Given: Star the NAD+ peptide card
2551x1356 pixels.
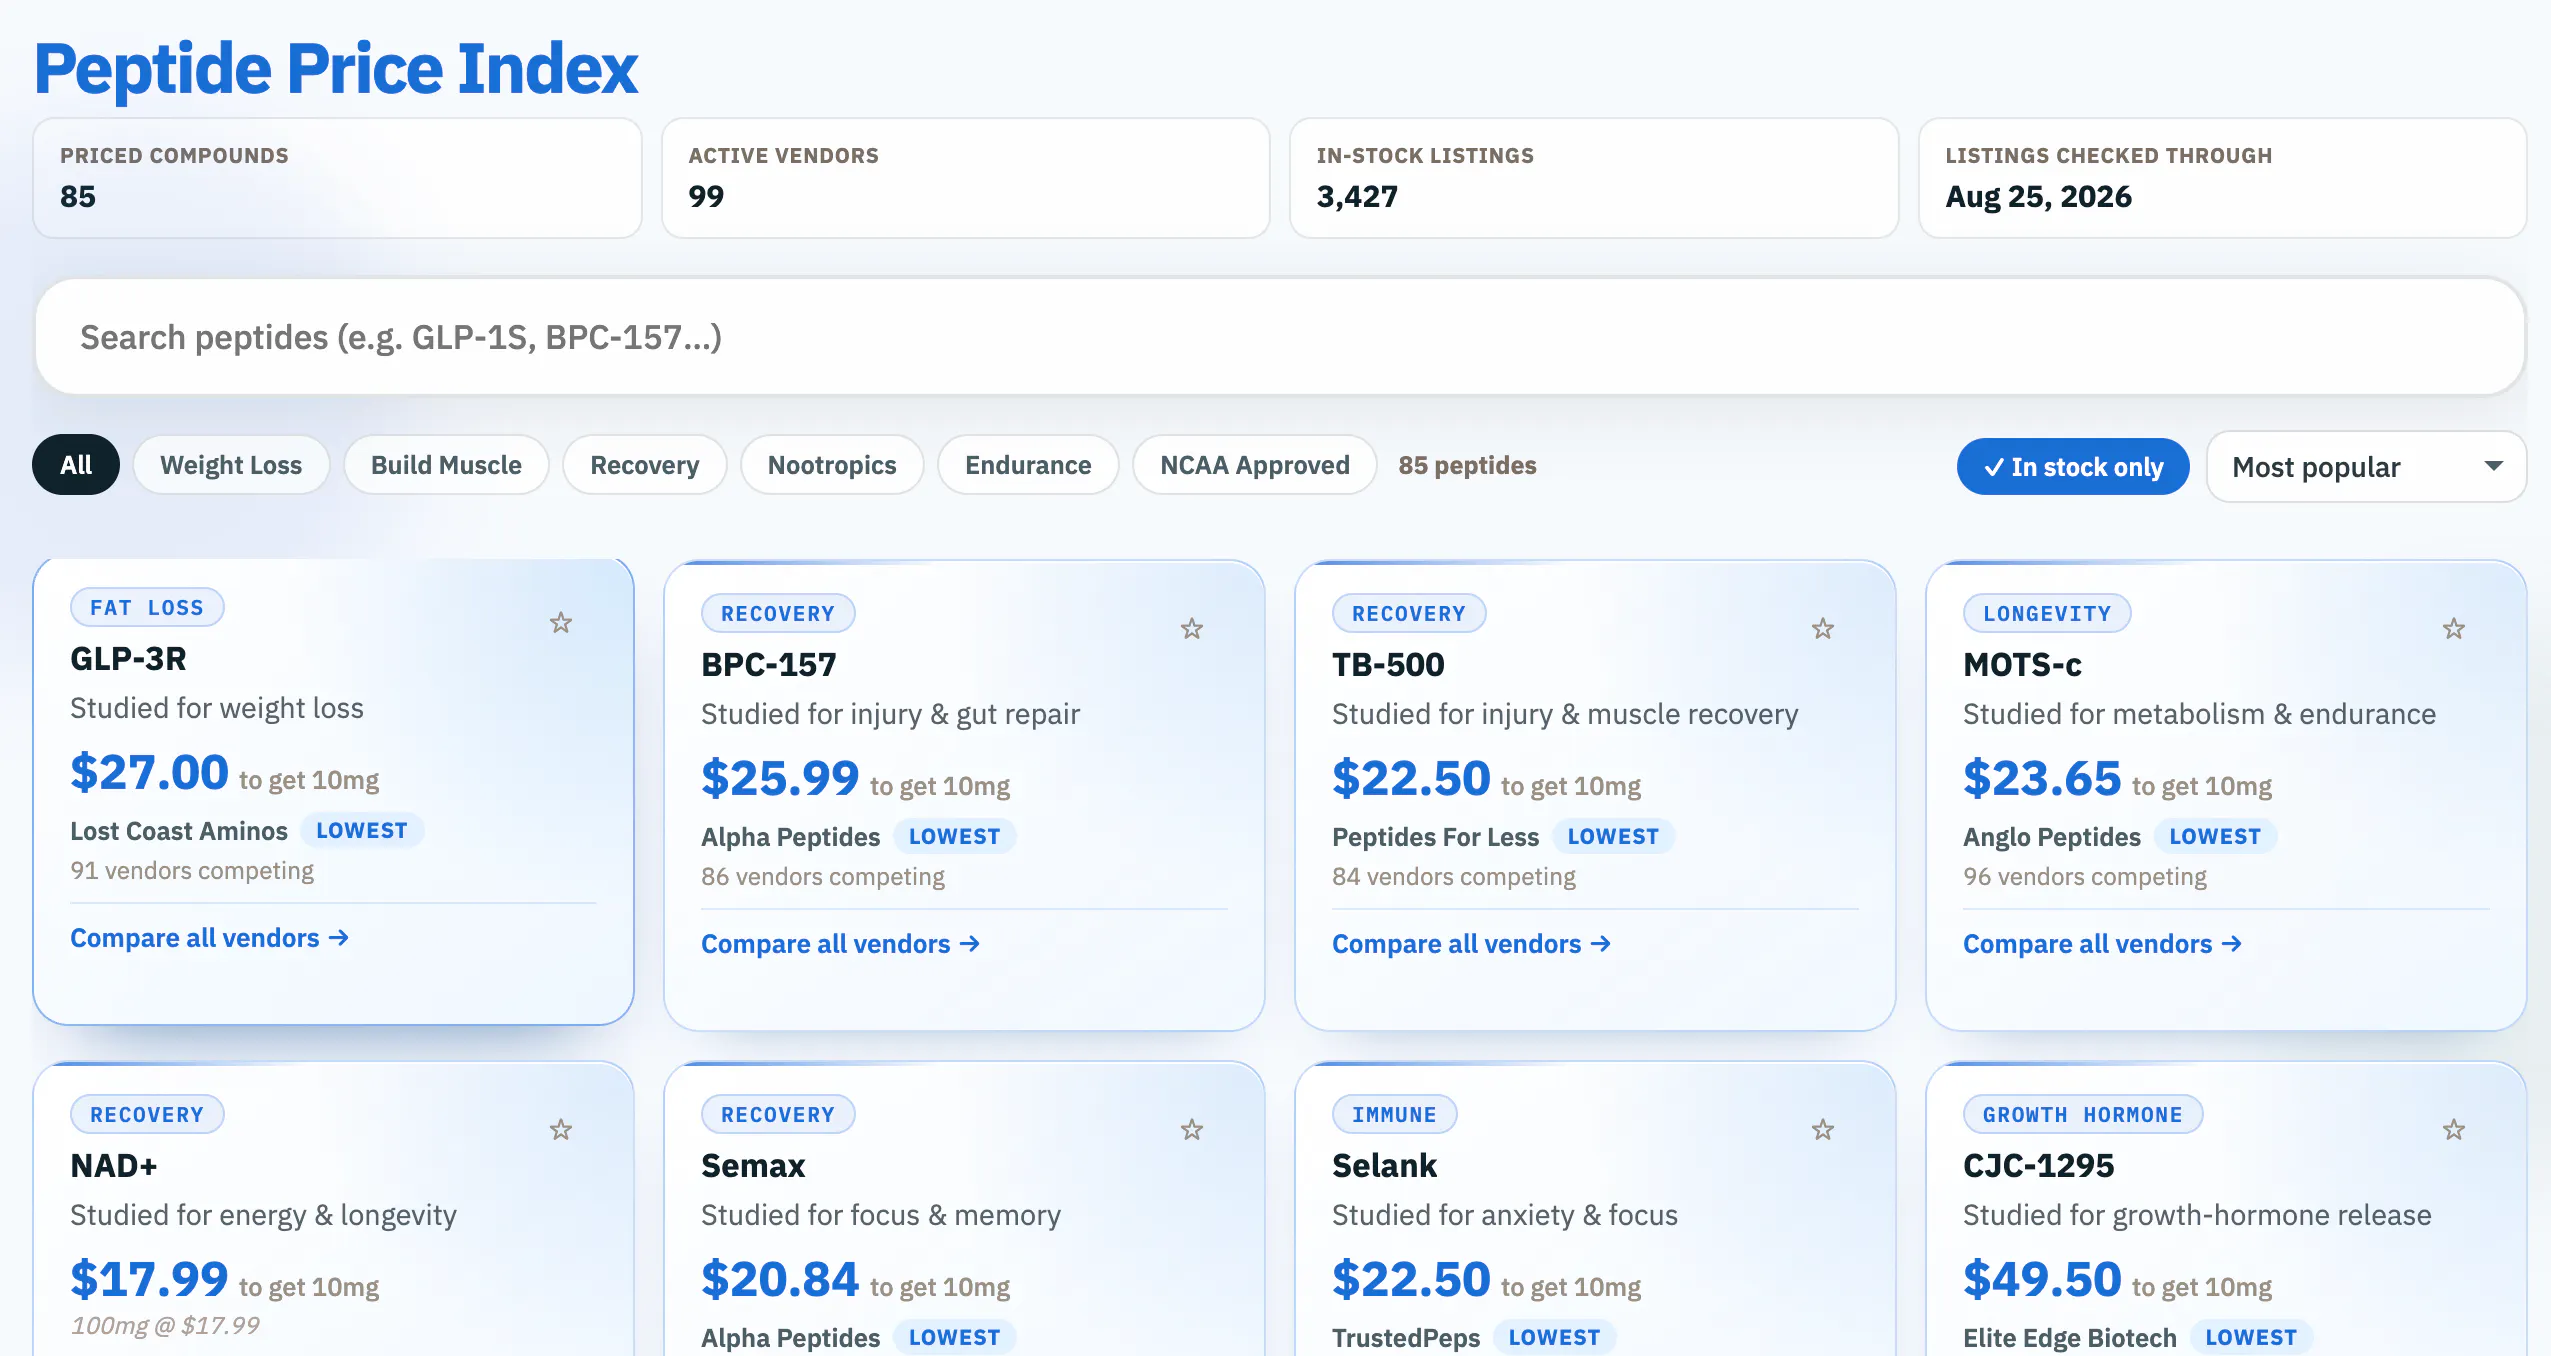Looking at the screenshot, I should point(561,1130).
